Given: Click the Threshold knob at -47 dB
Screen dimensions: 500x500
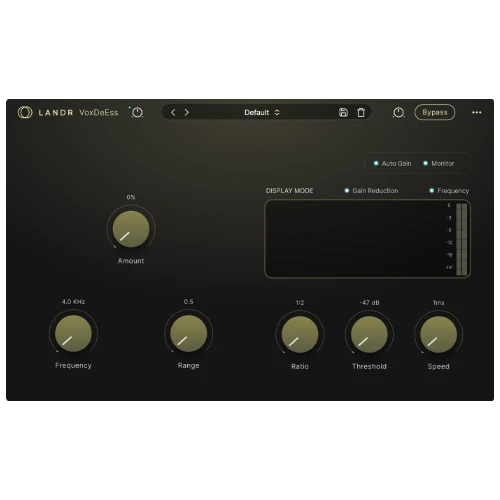Looking at the screenshot, I should pyautogui.click(x=369, y=335).
